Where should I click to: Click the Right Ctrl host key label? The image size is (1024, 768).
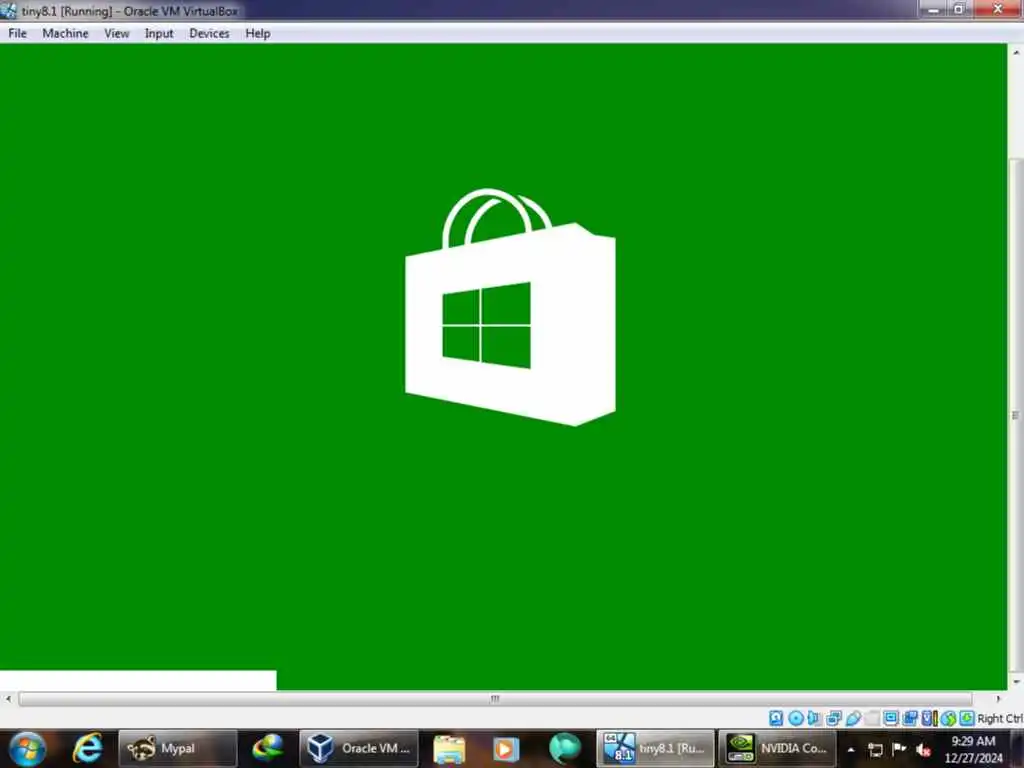pos(1000,718)
